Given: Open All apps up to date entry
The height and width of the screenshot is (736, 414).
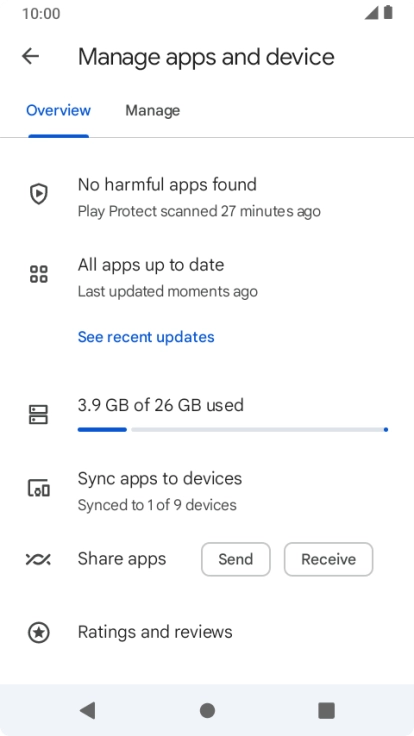Looking at the screenshot, I should [207, 277].
